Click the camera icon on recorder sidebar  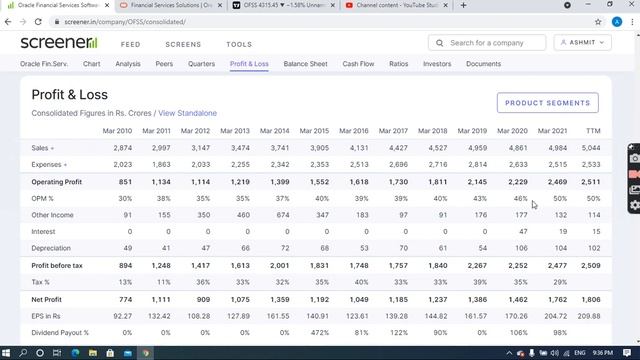(x=634, y=159)
